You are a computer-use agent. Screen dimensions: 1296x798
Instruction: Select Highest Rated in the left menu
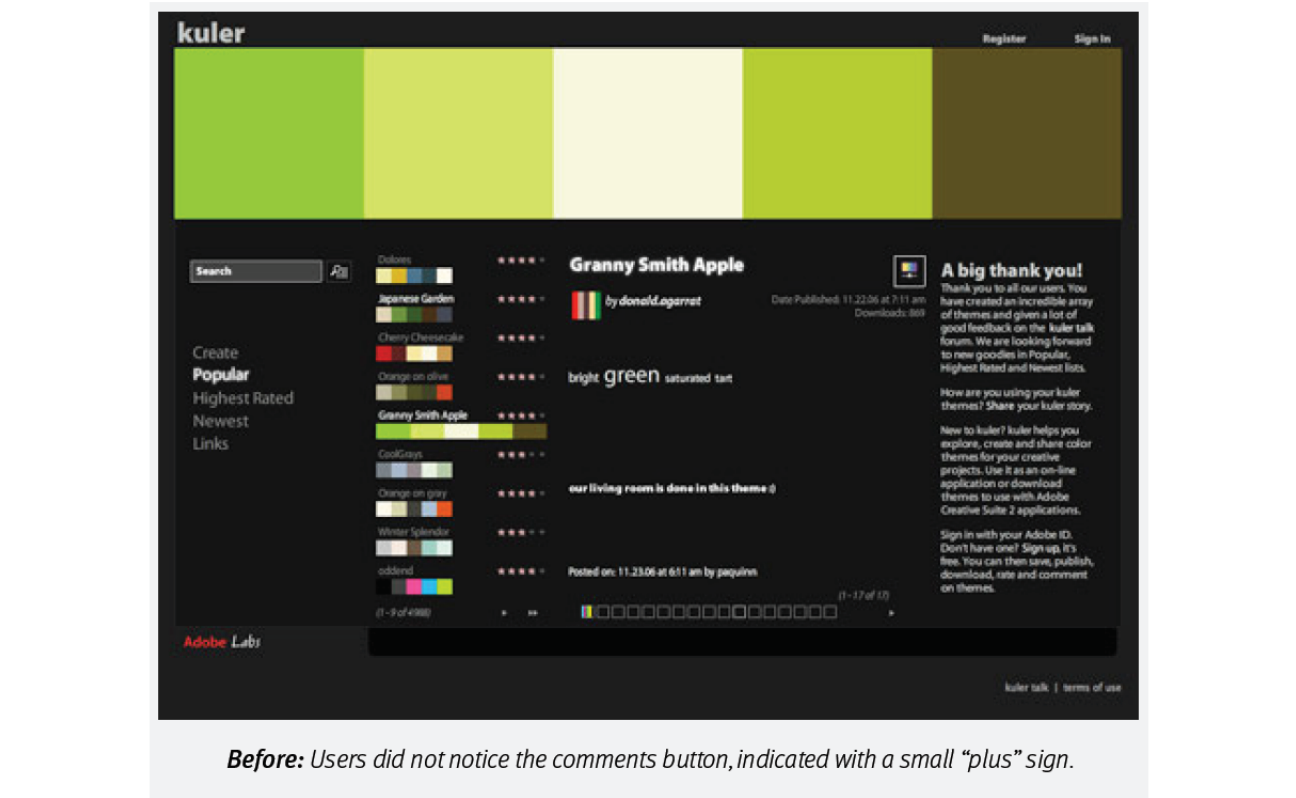pyautogui.click(x=243, y=398)
